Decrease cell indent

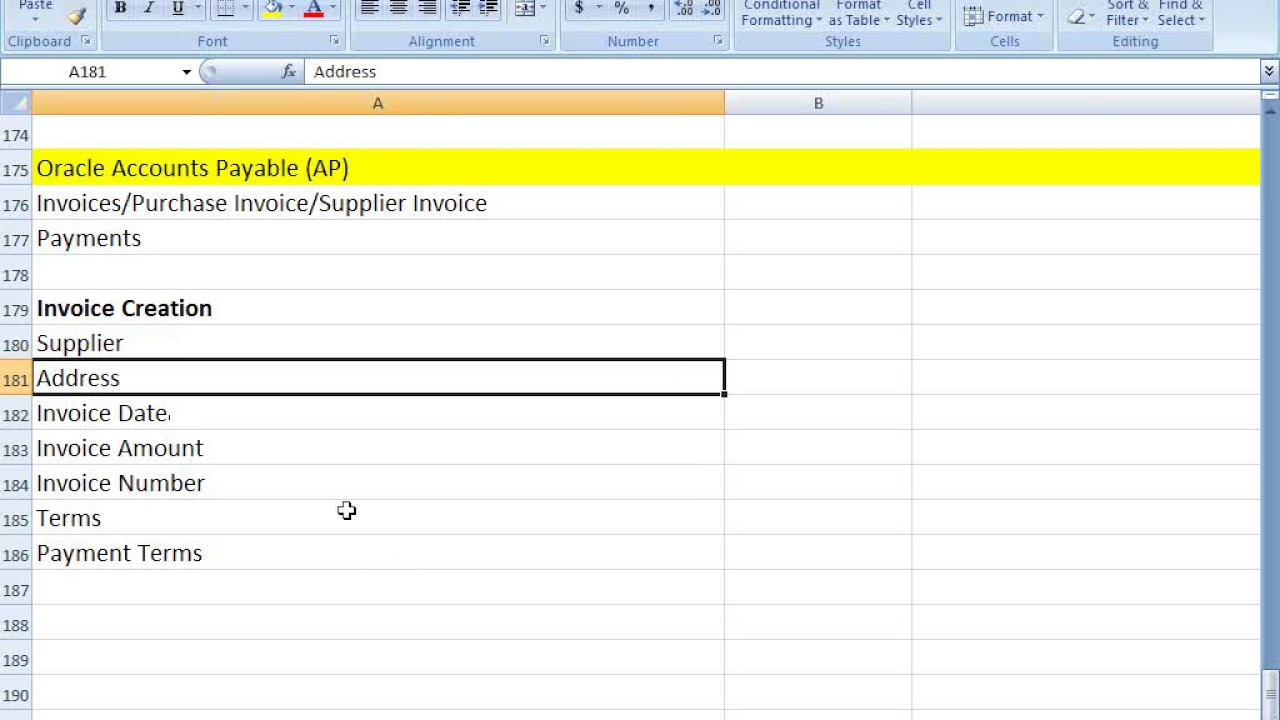[460, 9]
